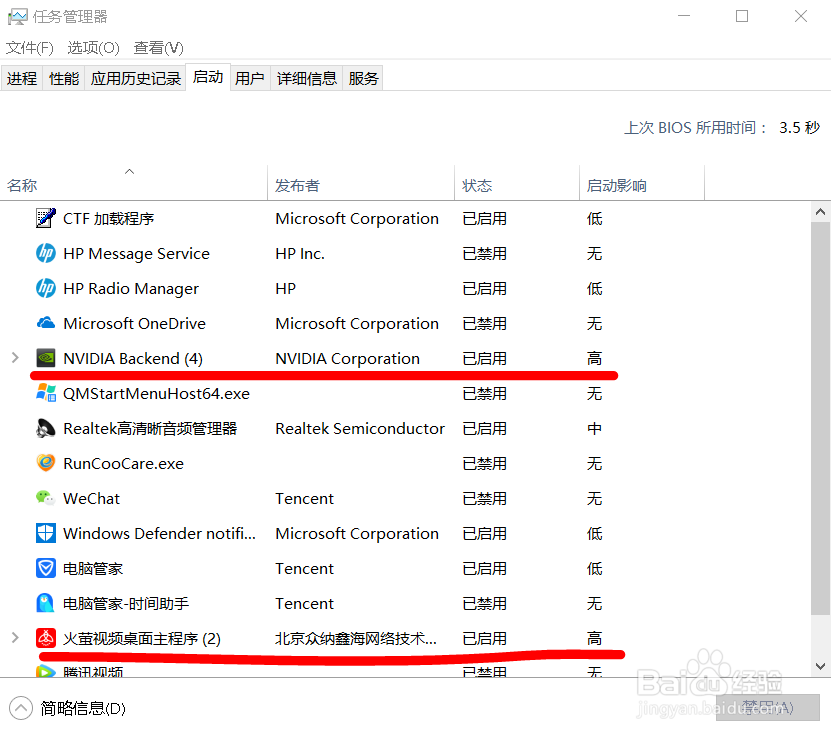This screenshot has height=738, width=831.
Task: Select the Microsoft OneDrive cloud icon
Action: pos(46,323)
